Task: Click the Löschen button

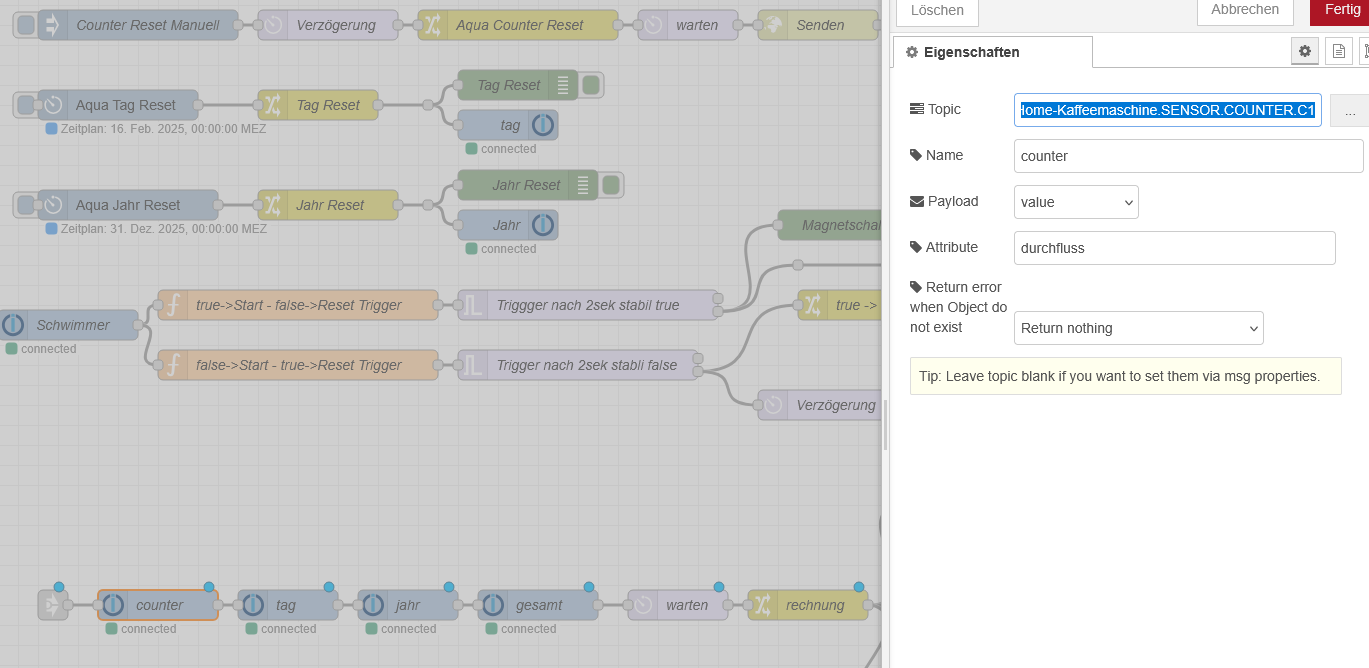Action: [937, 10]
